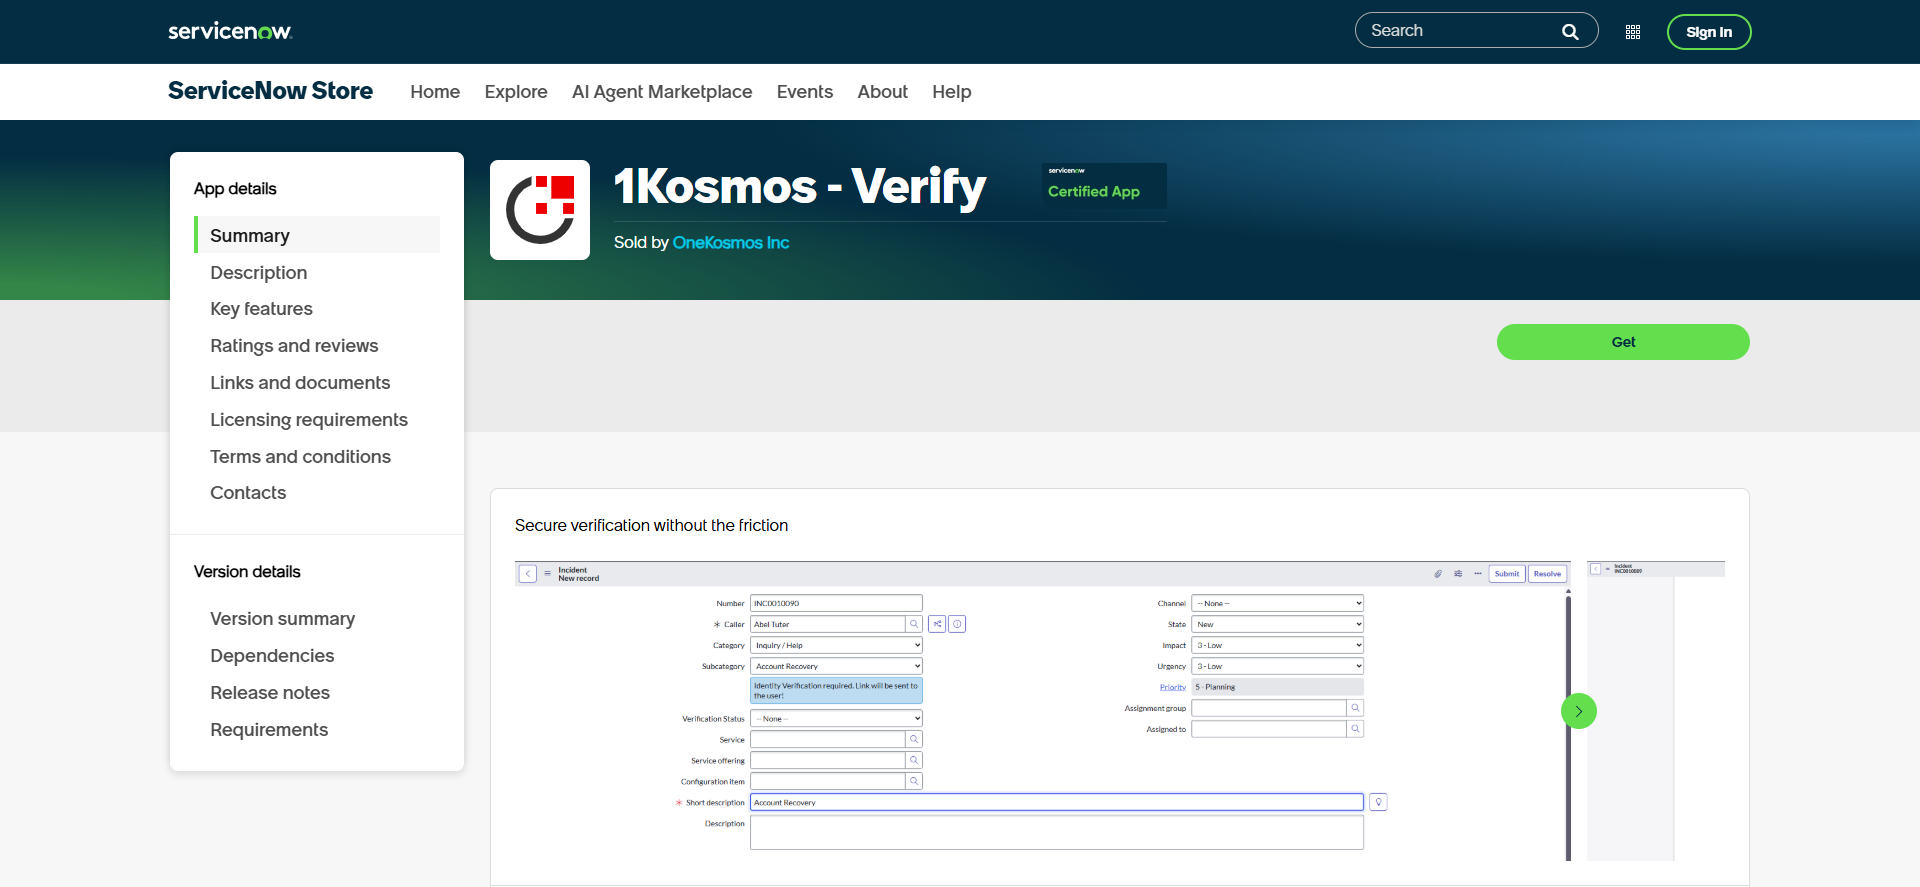Viewport: 1920px width, 887px height.
Task: Click the incident form screenshot thumbnail
Action: point(1042,710)
